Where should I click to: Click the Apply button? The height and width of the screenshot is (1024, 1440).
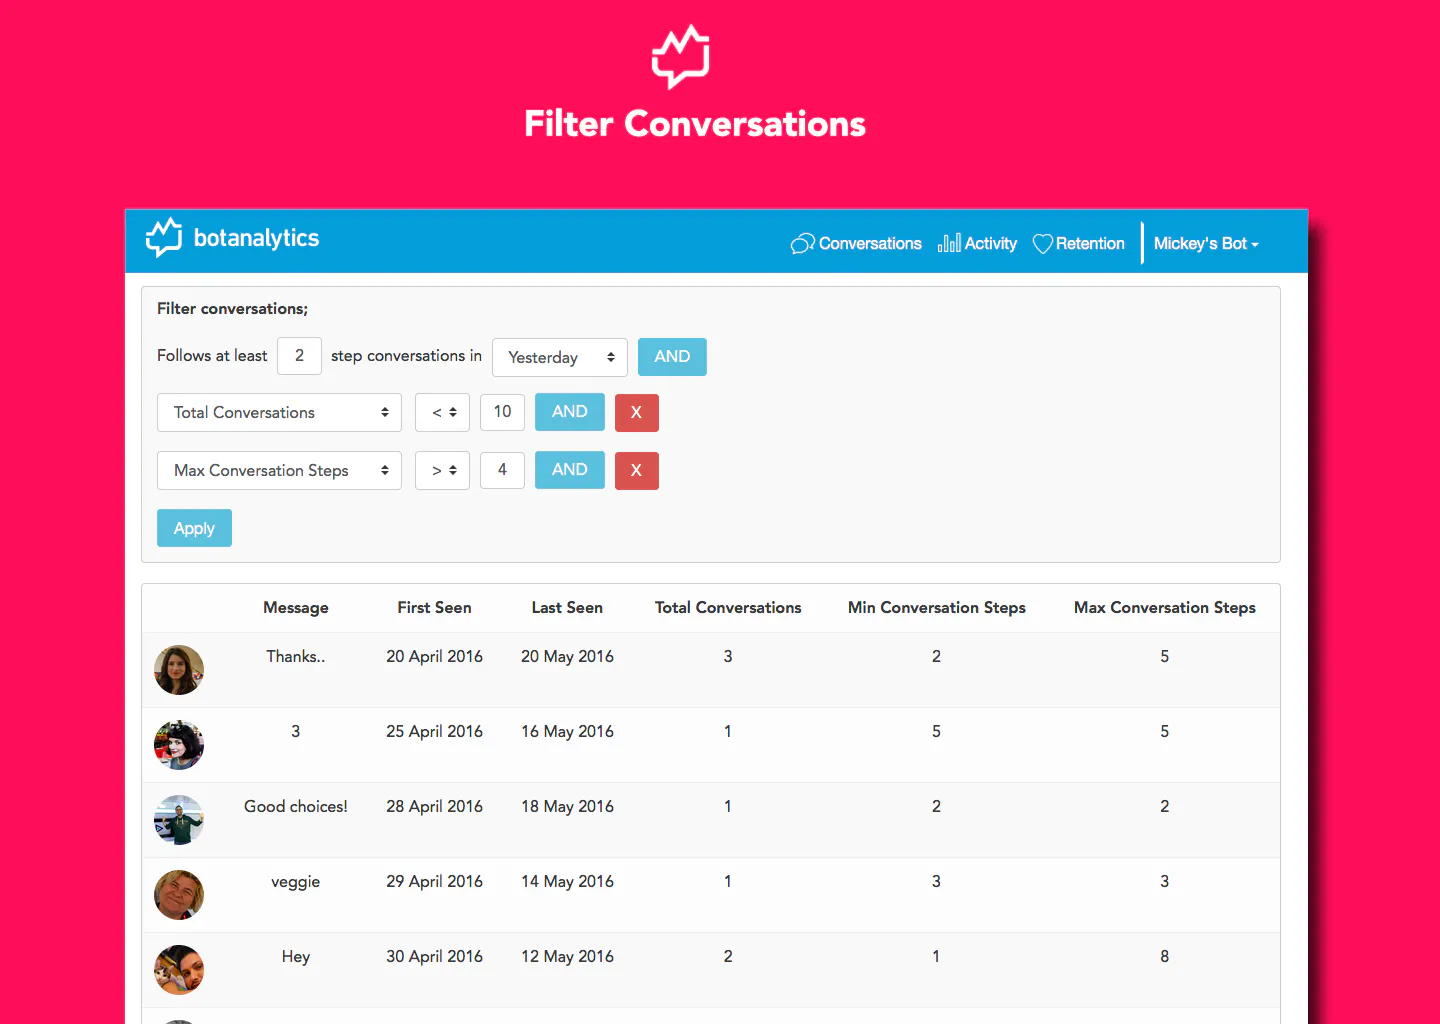tap(194, 528)
